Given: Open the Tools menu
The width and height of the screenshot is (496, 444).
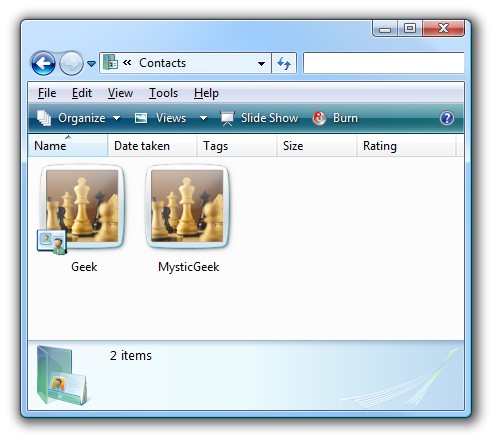Looking at the screenshot, I should pyautogui.click(x=163, y=93).
